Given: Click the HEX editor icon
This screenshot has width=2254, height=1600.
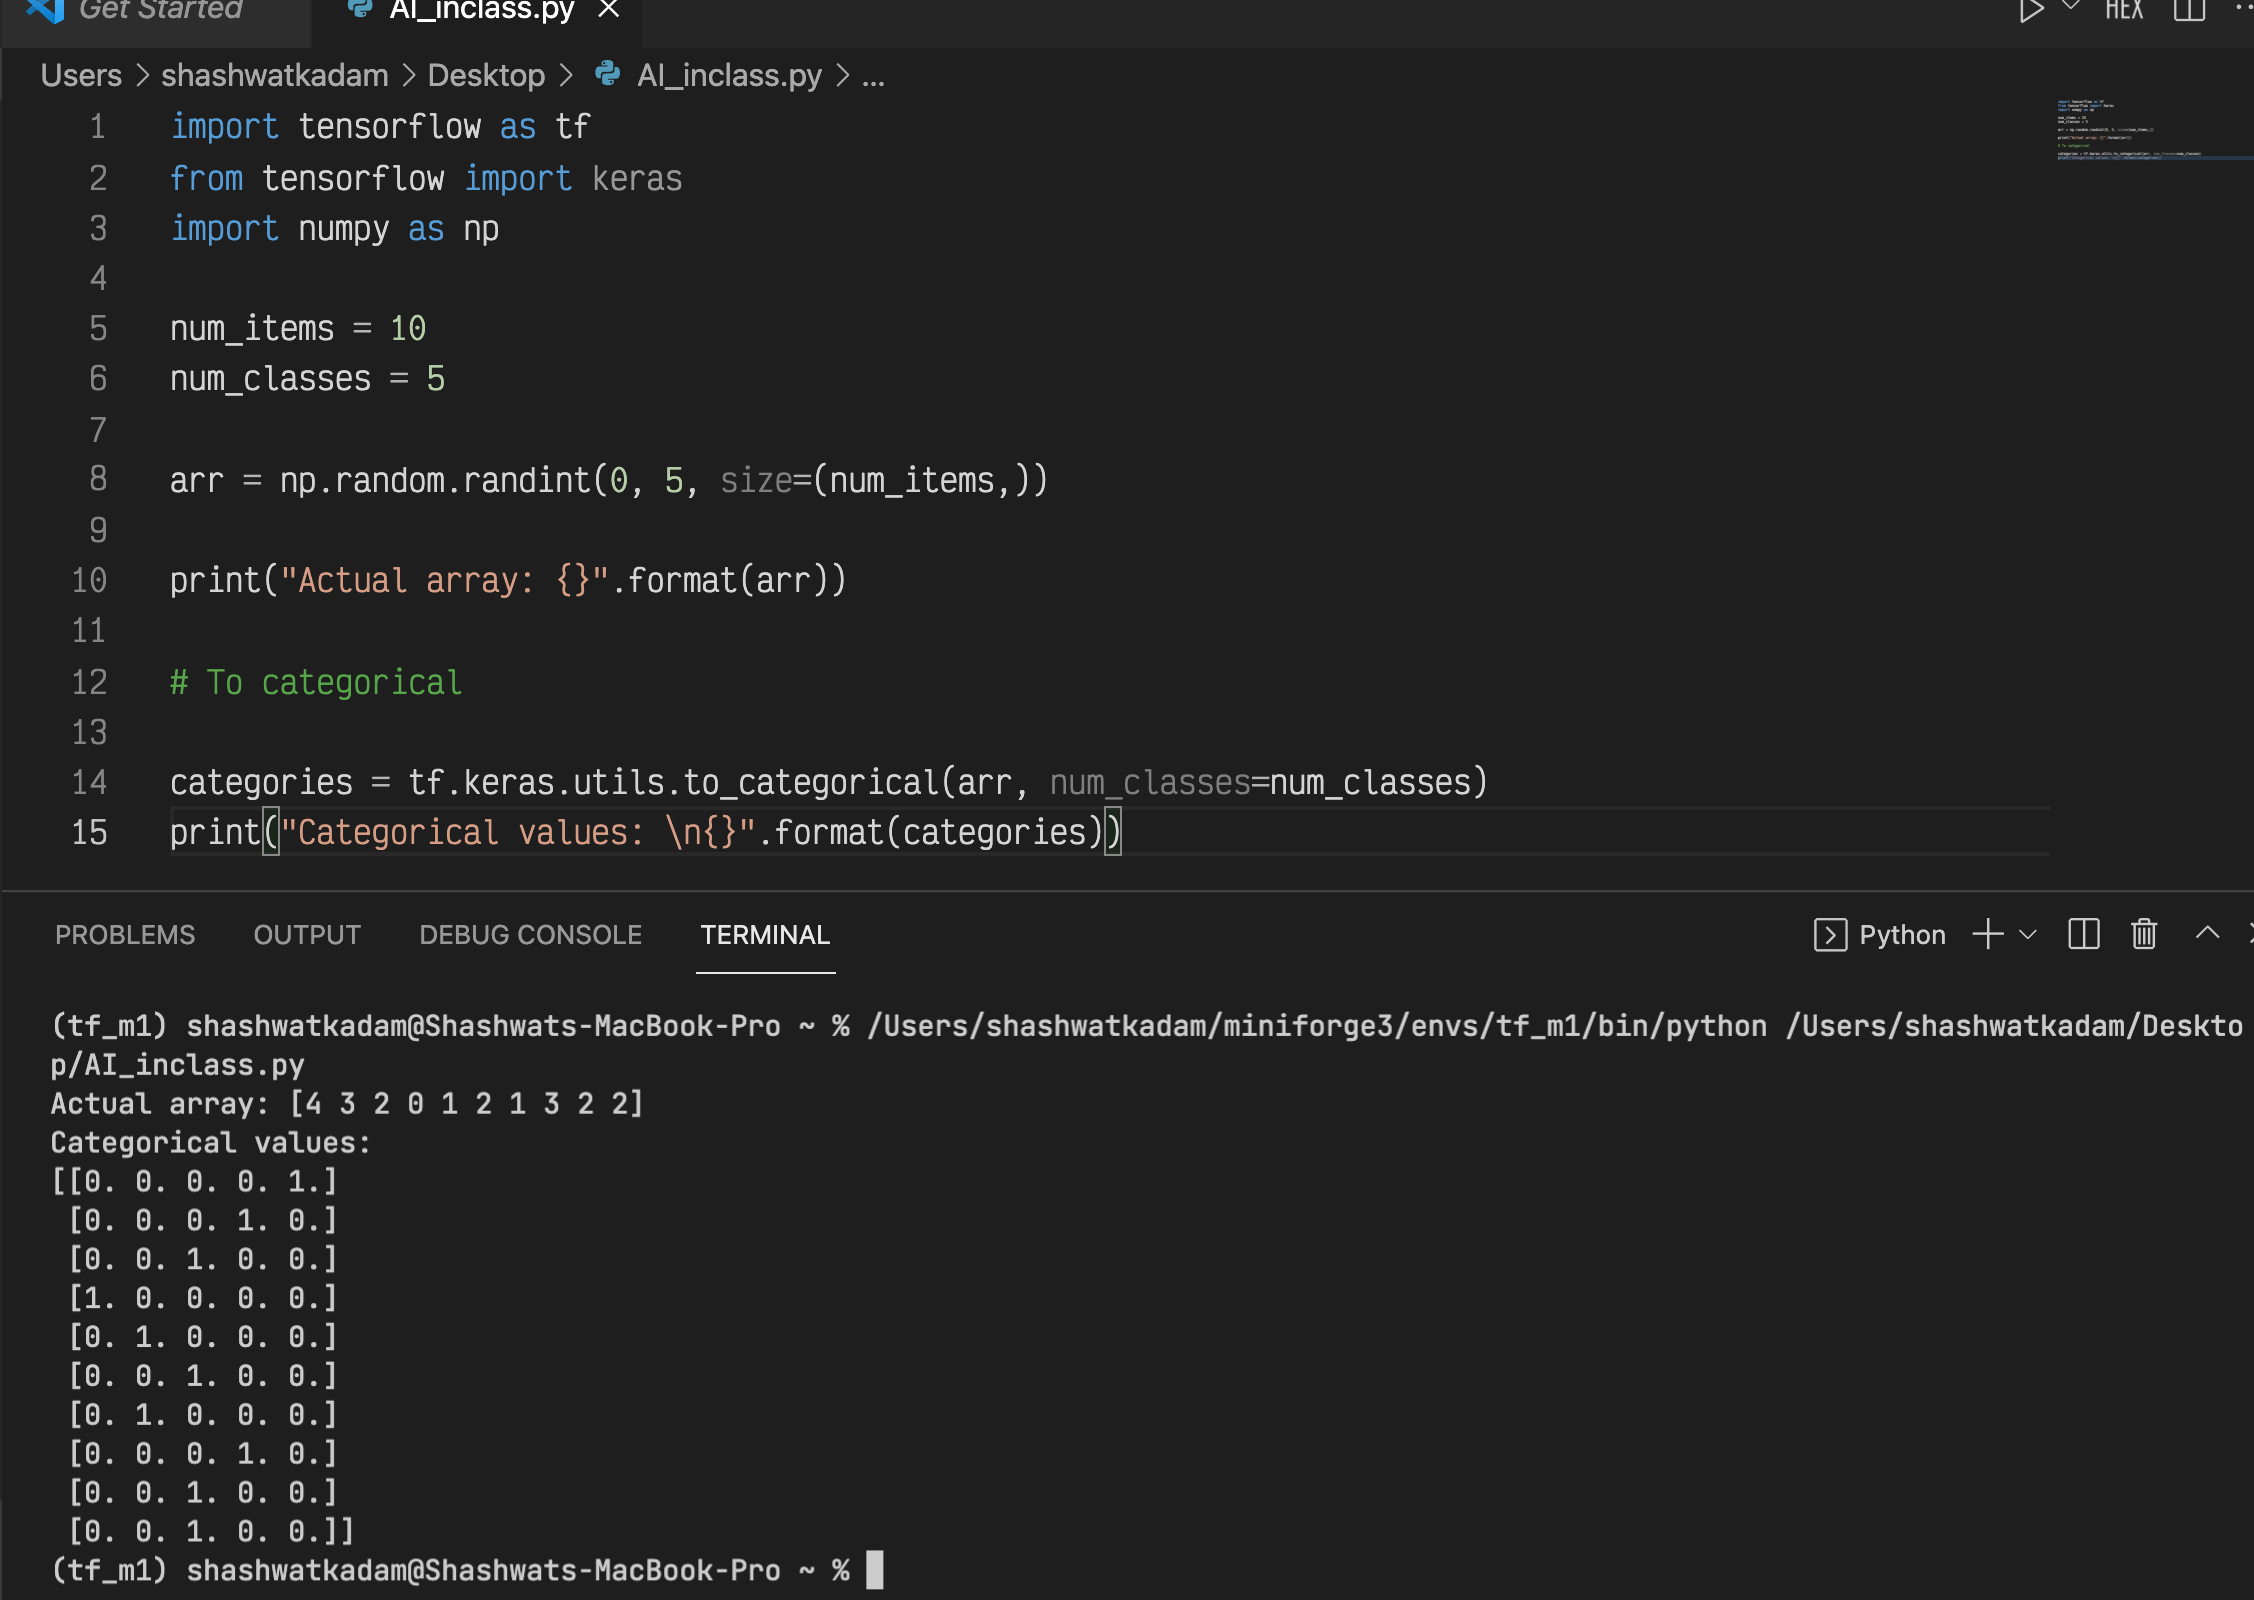Looking at the screenshot, I should [2124, 10].
